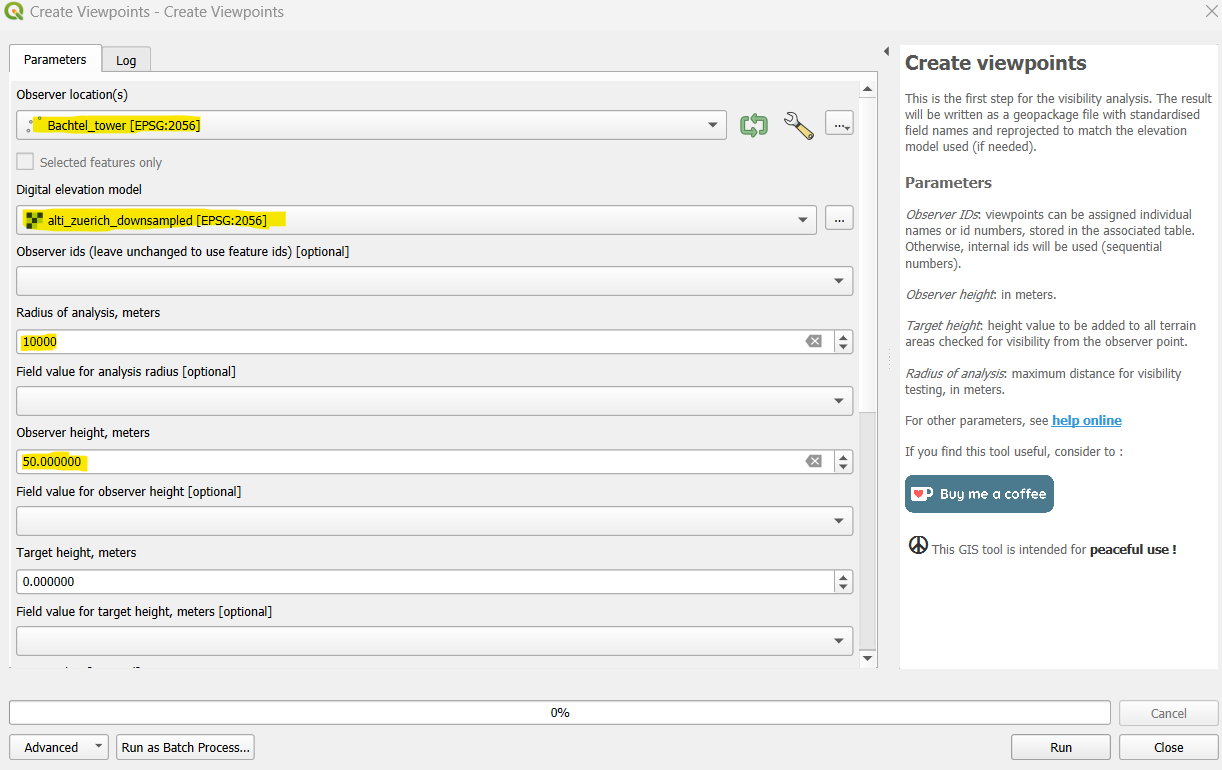Browse for elevation model via ellipsis button
1222x770 pixels.
pos(839,218)
